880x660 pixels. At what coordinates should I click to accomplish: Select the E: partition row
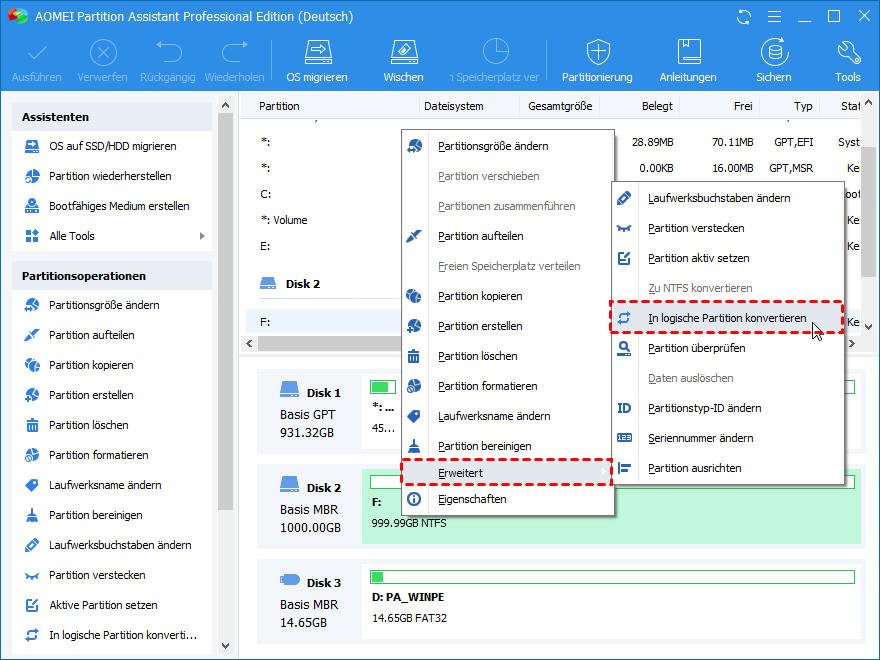pyautogui.click(x=324, y=246)
